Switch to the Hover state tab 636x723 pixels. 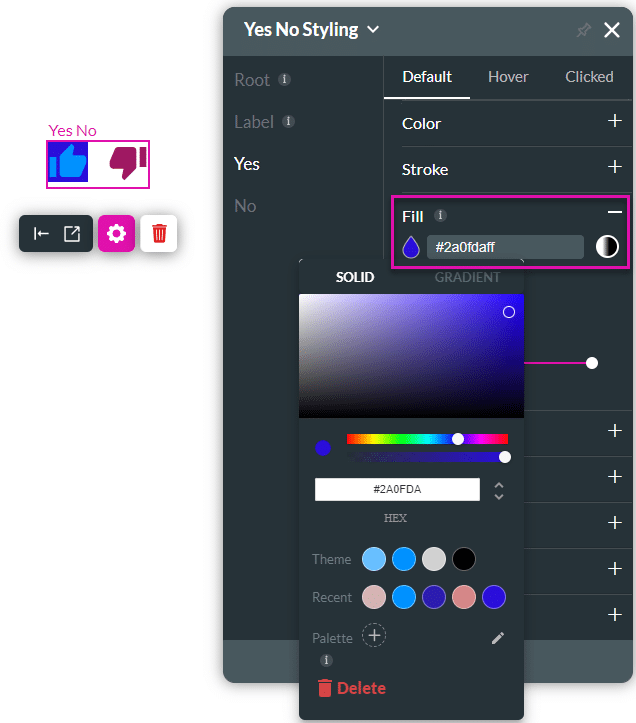508,77
